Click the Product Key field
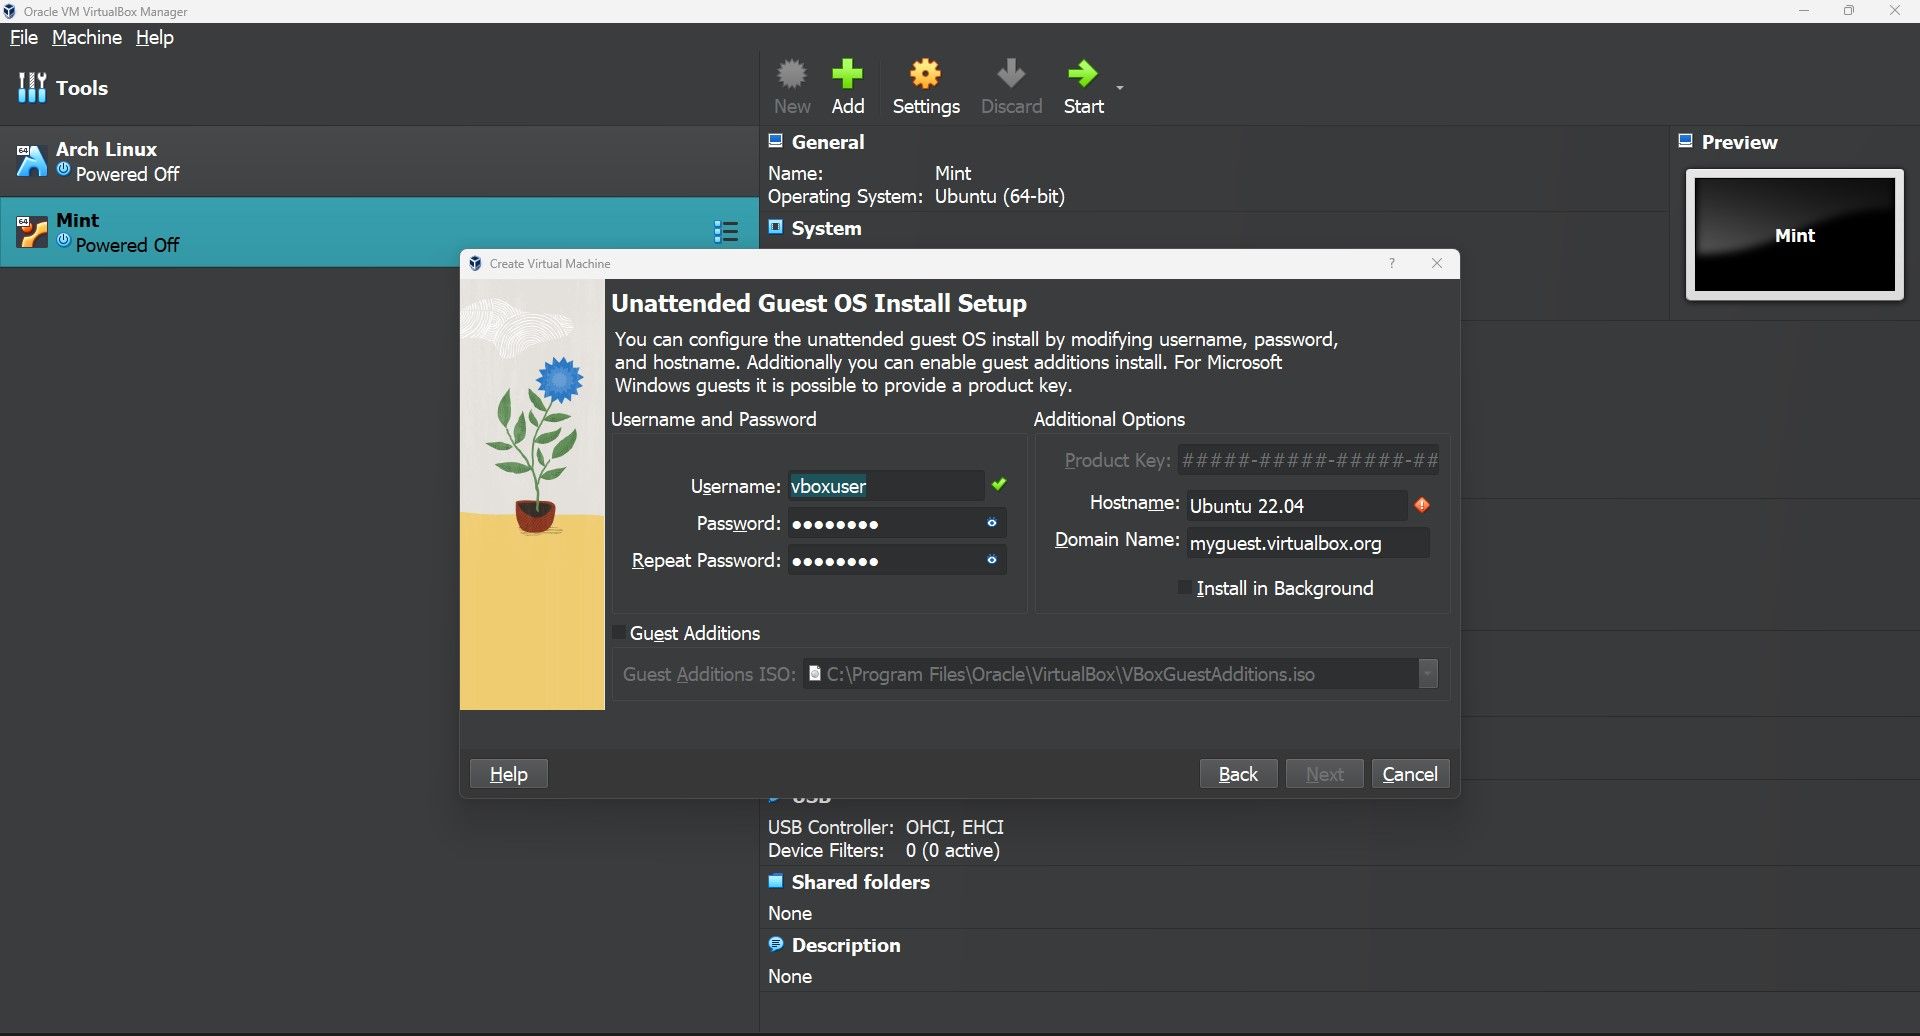This screenshot has height=1036, width=1920. (1308, 460)
